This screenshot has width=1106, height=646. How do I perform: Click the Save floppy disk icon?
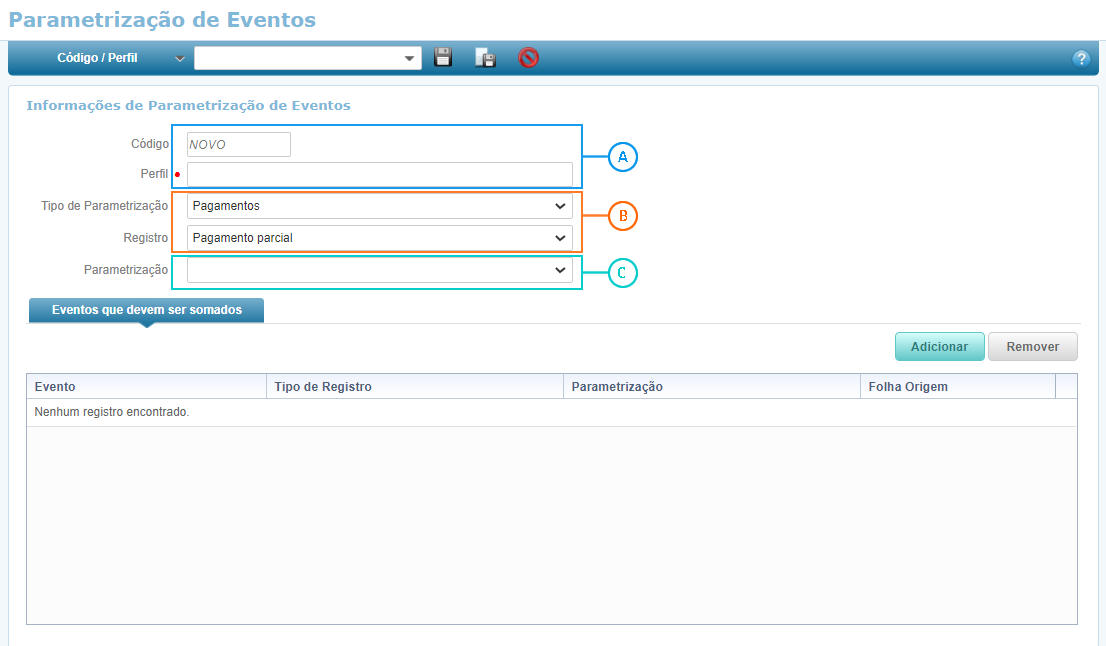[443, 58]
